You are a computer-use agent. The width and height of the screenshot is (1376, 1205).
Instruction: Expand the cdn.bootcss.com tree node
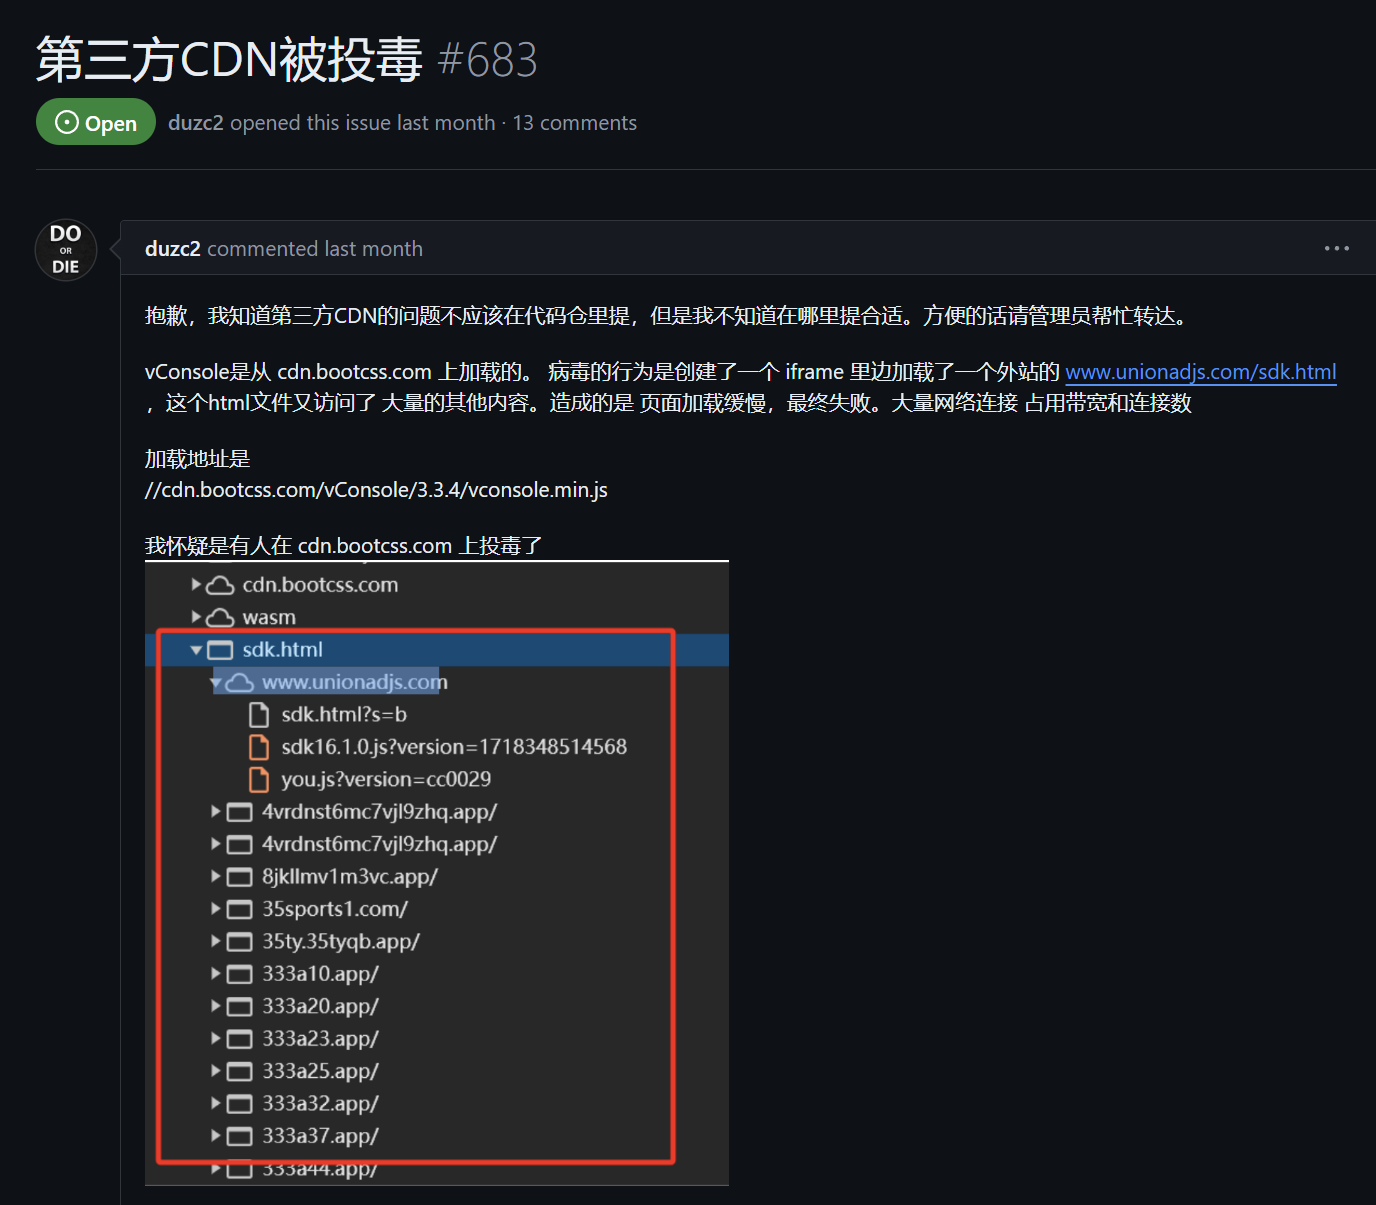(197, 584)
